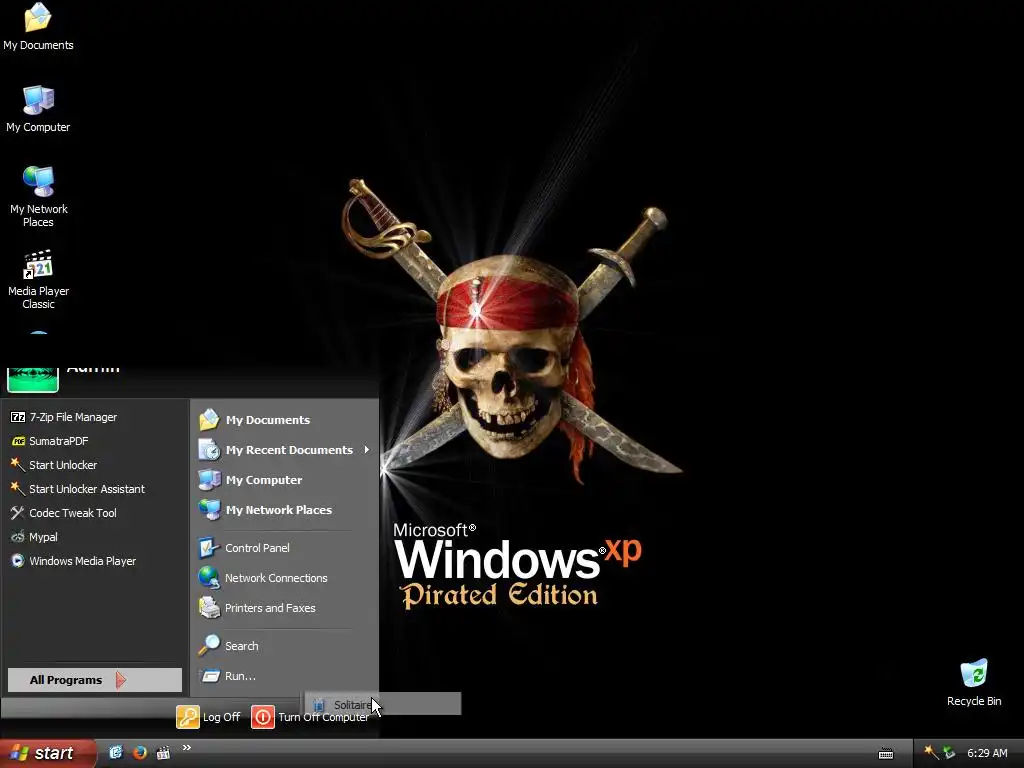The height and width of the screenshot is (768, 1024).
Task: Click the Admin user account picture
Action: (x=33, y=379)
